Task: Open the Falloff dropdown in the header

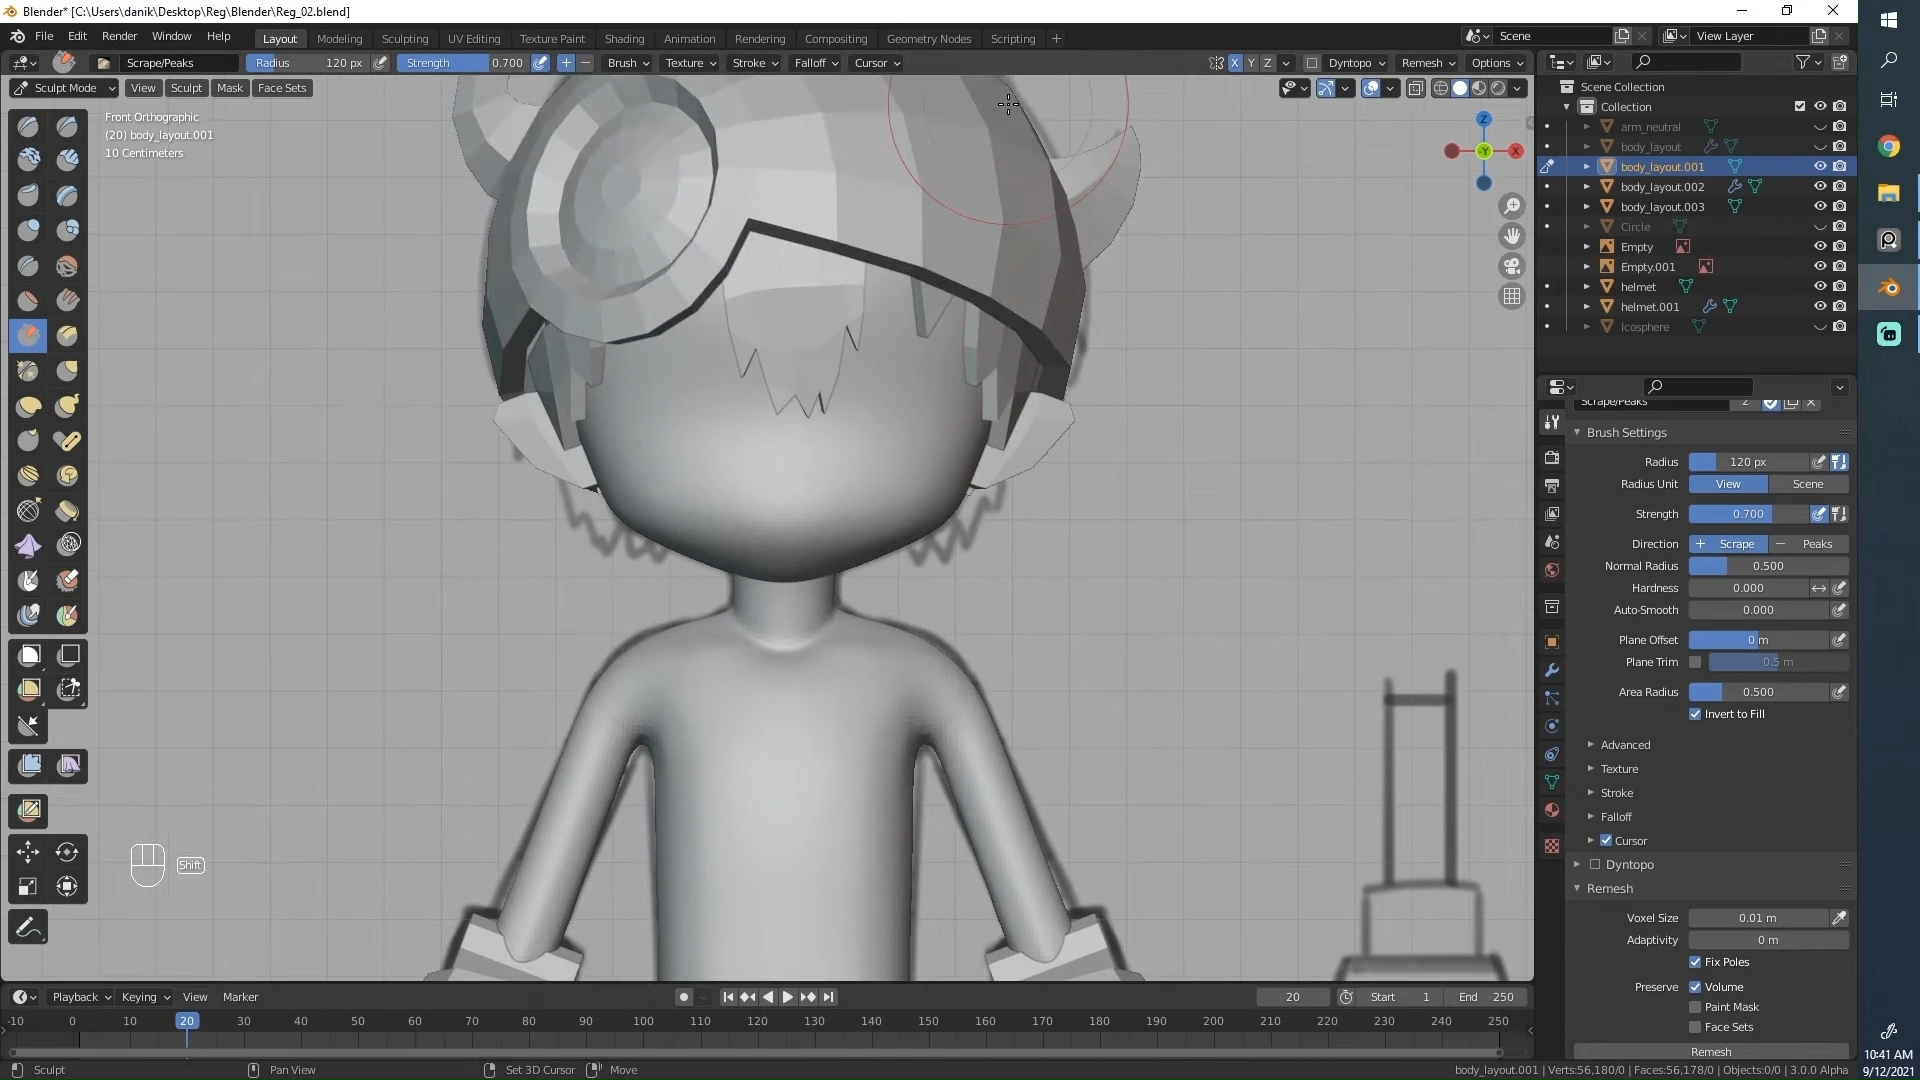Action: 815,63
